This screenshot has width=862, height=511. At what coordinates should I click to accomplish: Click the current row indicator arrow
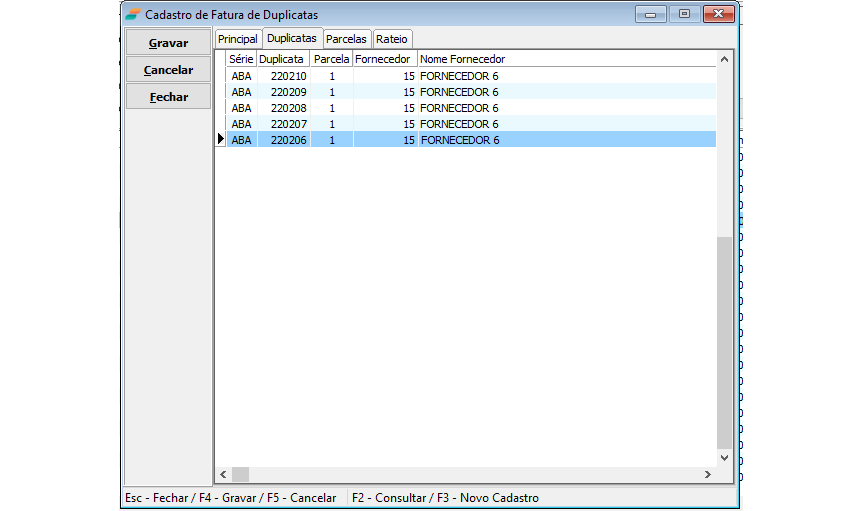point(221,140)
